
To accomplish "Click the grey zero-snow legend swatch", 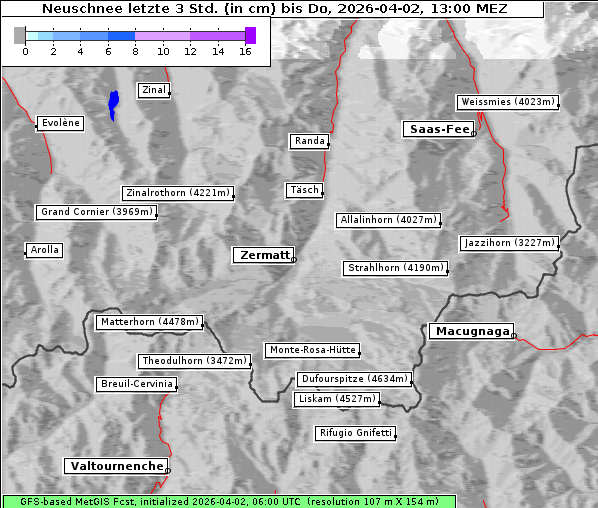I will tap(19, 35).
